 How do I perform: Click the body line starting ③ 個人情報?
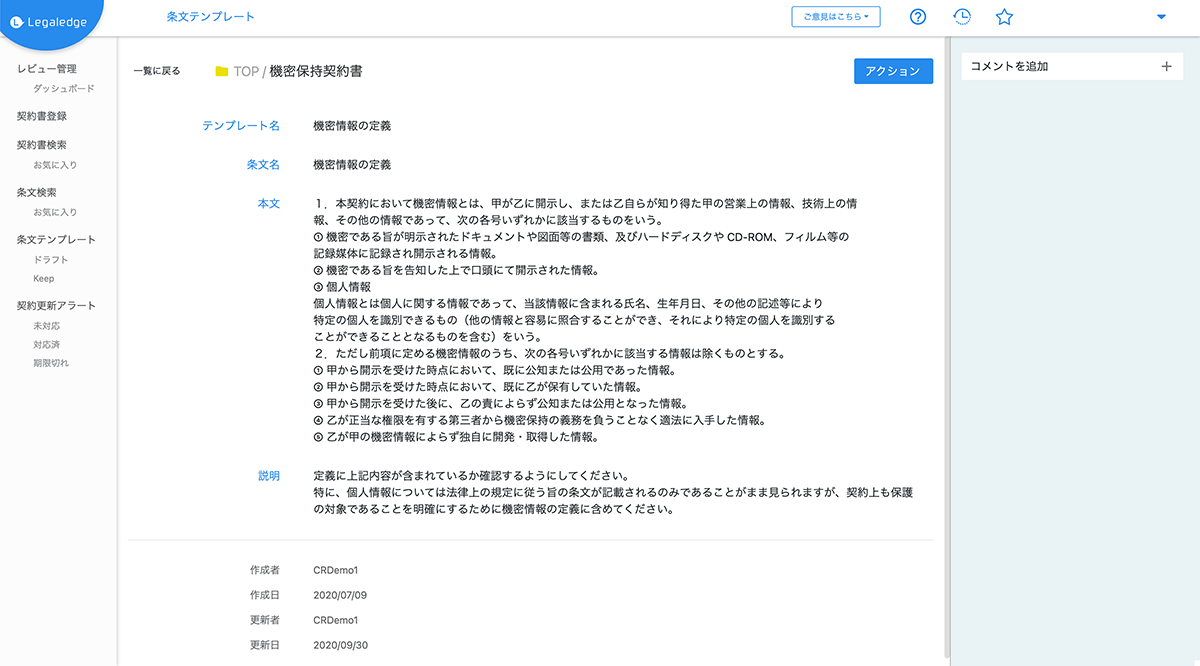click(x=343, y=287)
